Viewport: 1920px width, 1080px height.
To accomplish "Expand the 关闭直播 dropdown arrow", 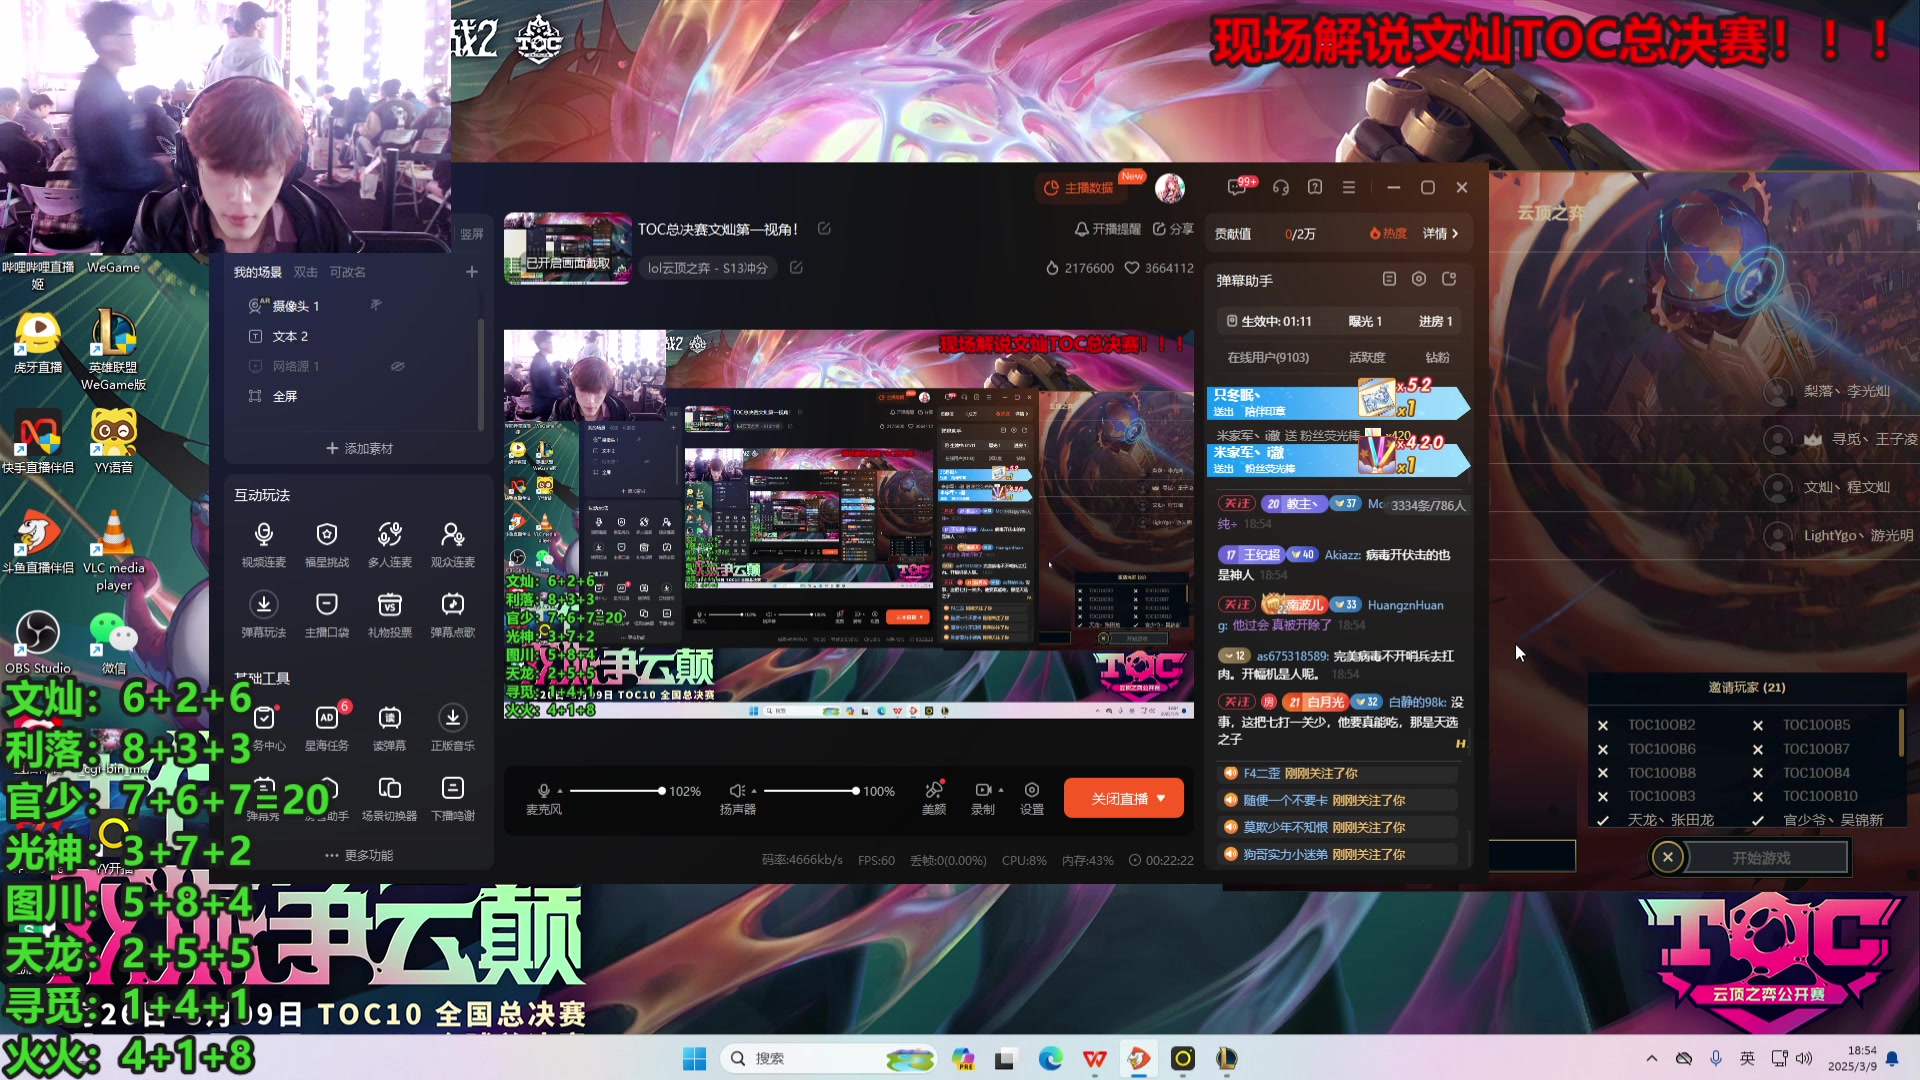I will click(x=1160, y=798).
